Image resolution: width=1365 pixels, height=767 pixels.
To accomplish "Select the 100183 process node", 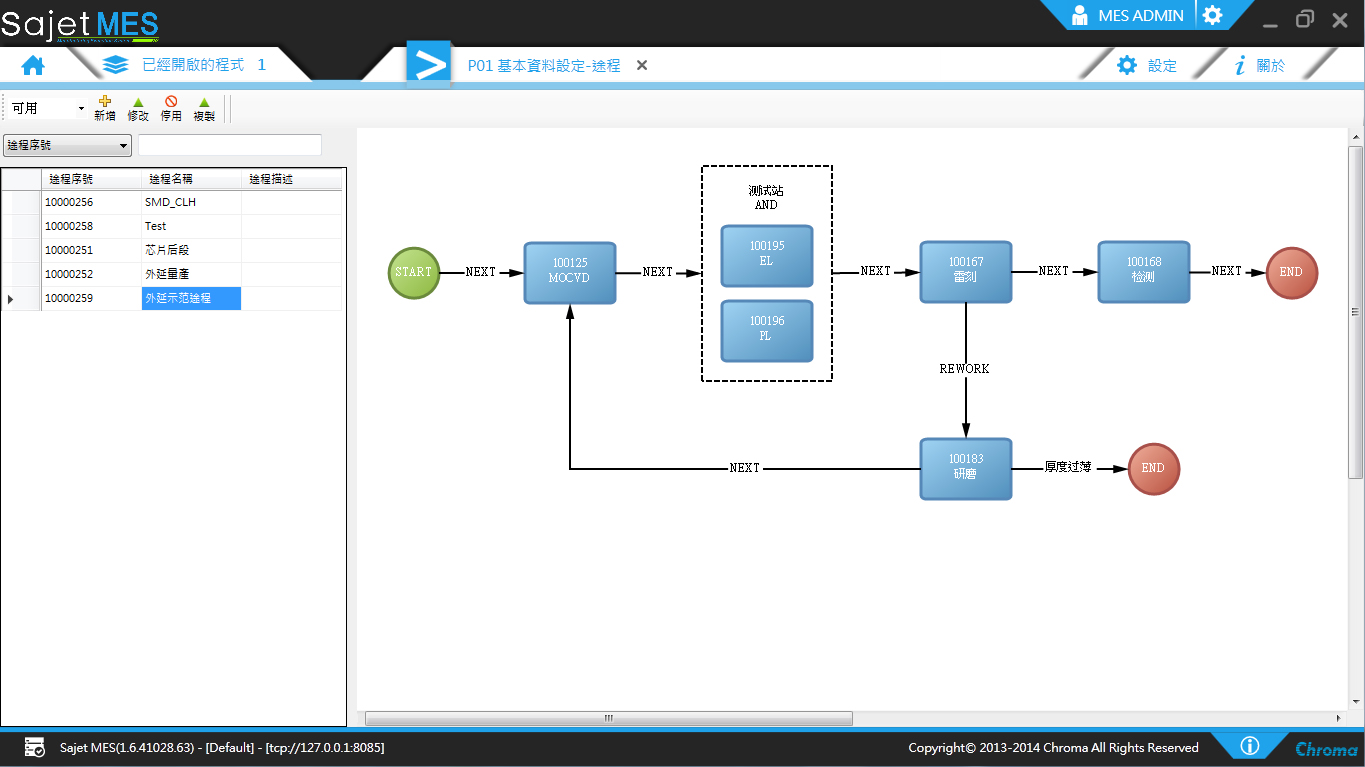I will [x=966, y=468].
